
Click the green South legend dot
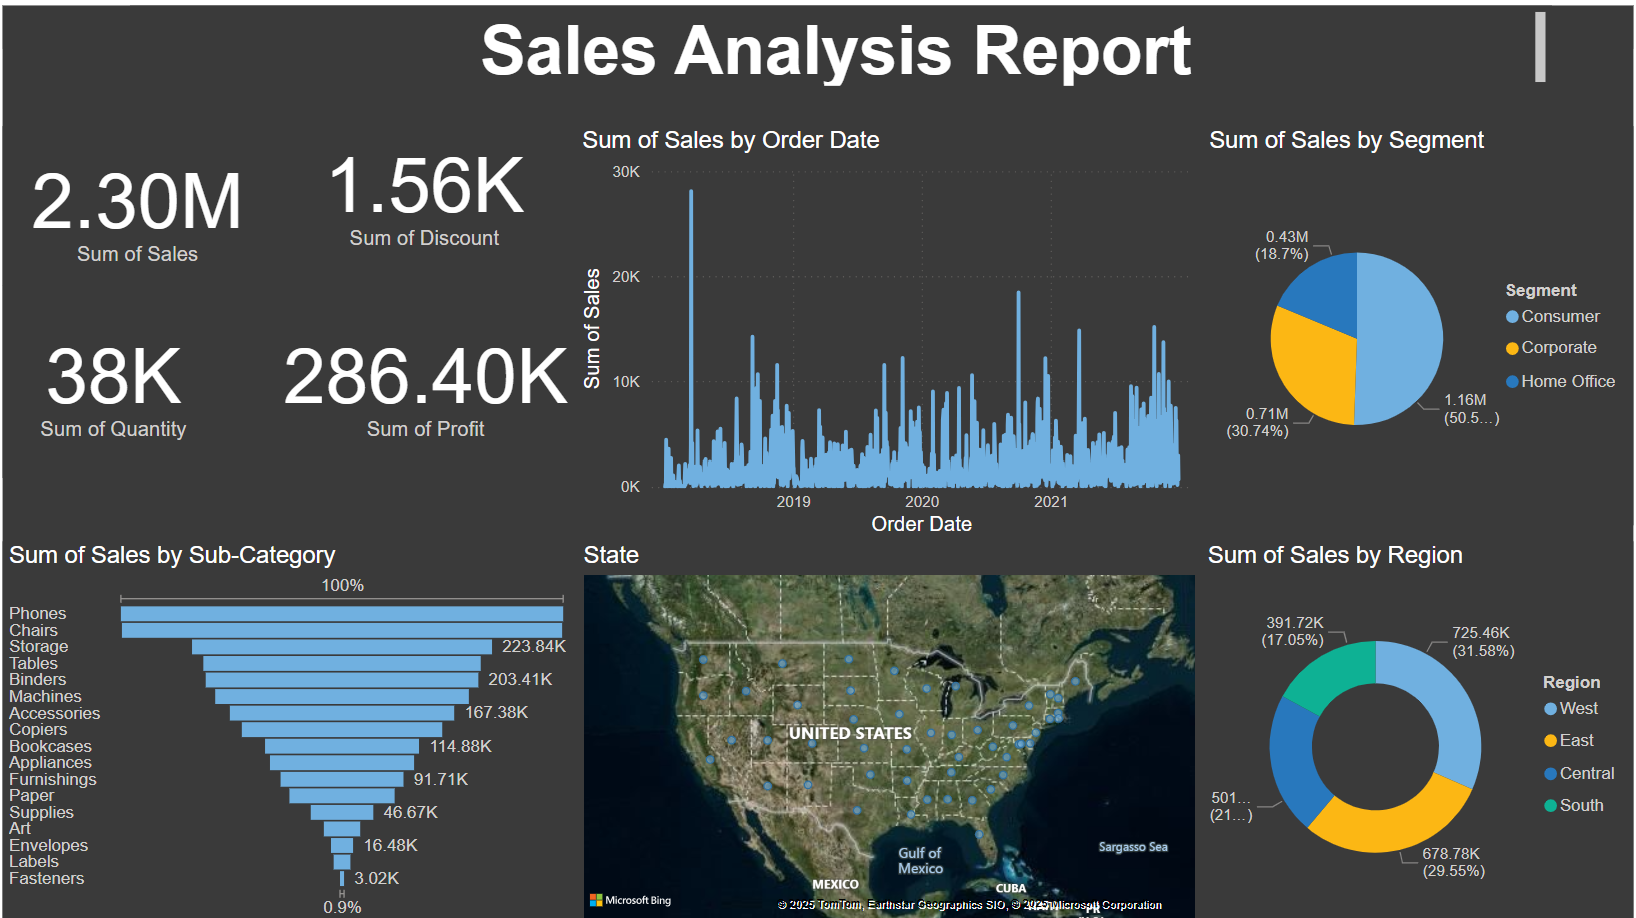[1550, 806]
